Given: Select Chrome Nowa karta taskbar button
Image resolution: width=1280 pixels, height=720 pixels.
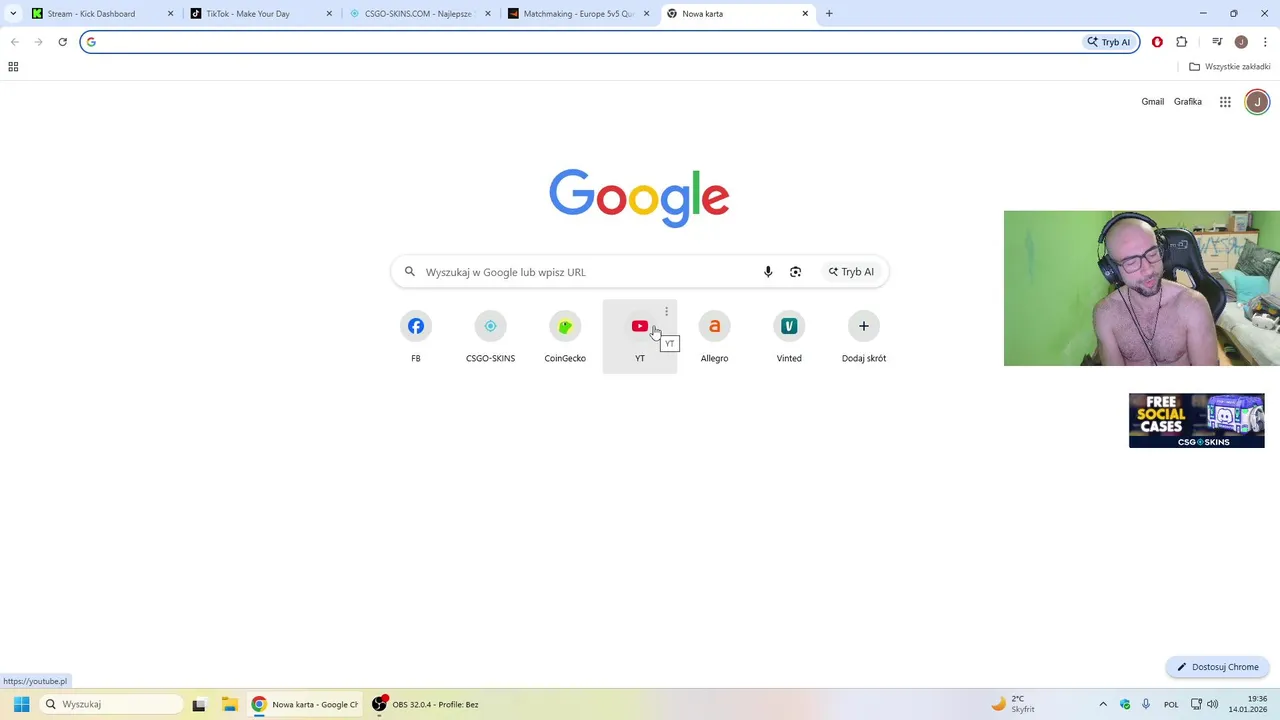Looking at the screenshot, I should [304, 704].
